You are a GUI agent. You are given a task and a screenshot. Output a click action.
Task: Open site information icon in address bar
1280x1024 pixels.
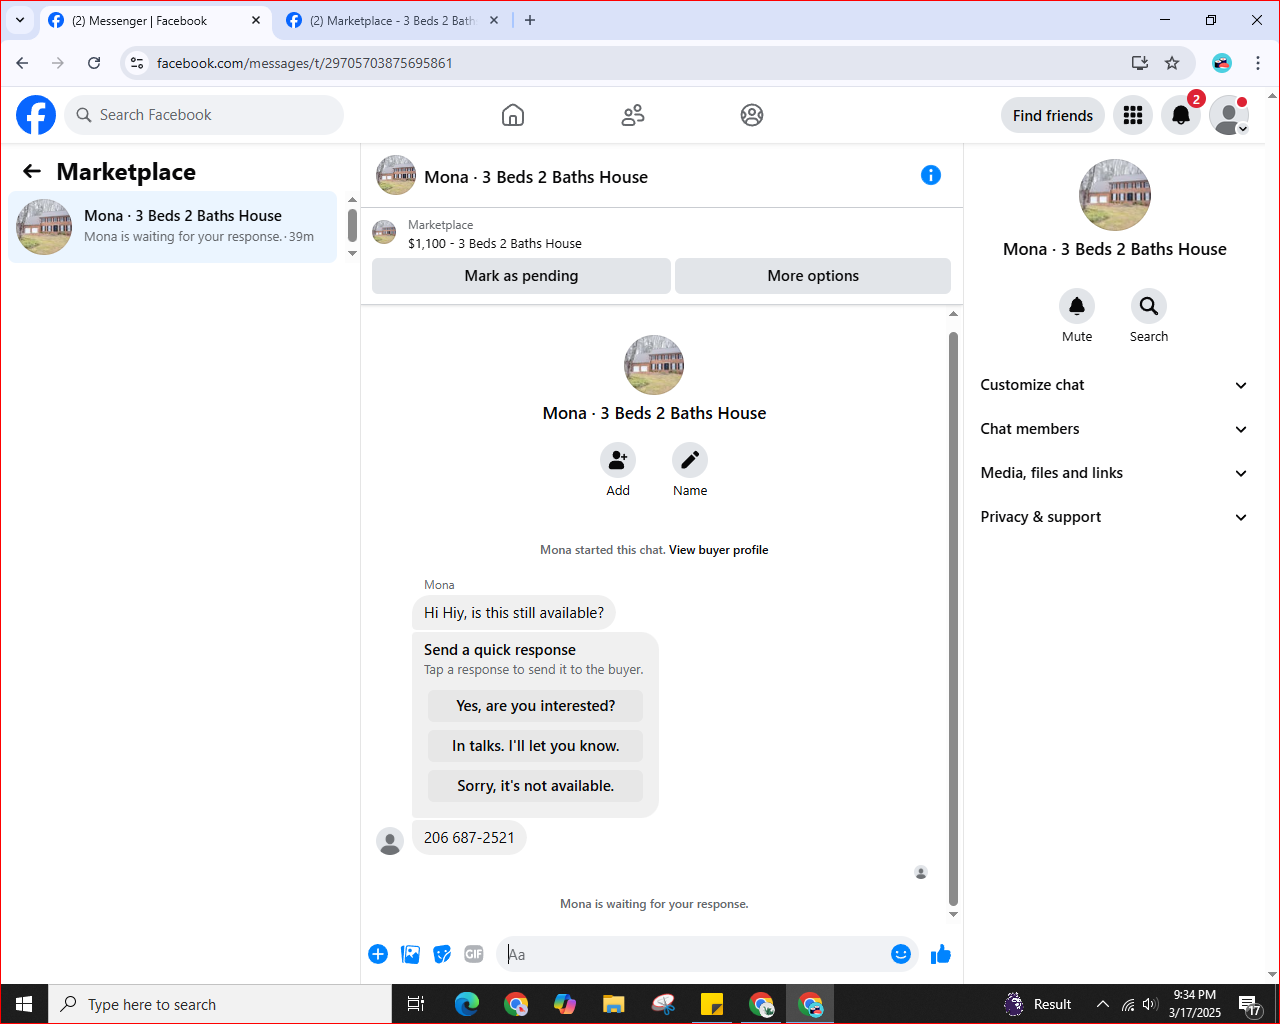(x=137, y=63)
